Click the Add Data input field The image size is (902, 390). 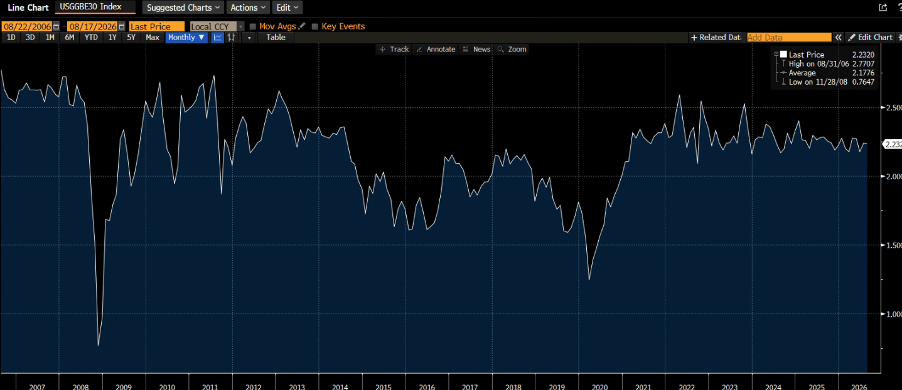789,37
